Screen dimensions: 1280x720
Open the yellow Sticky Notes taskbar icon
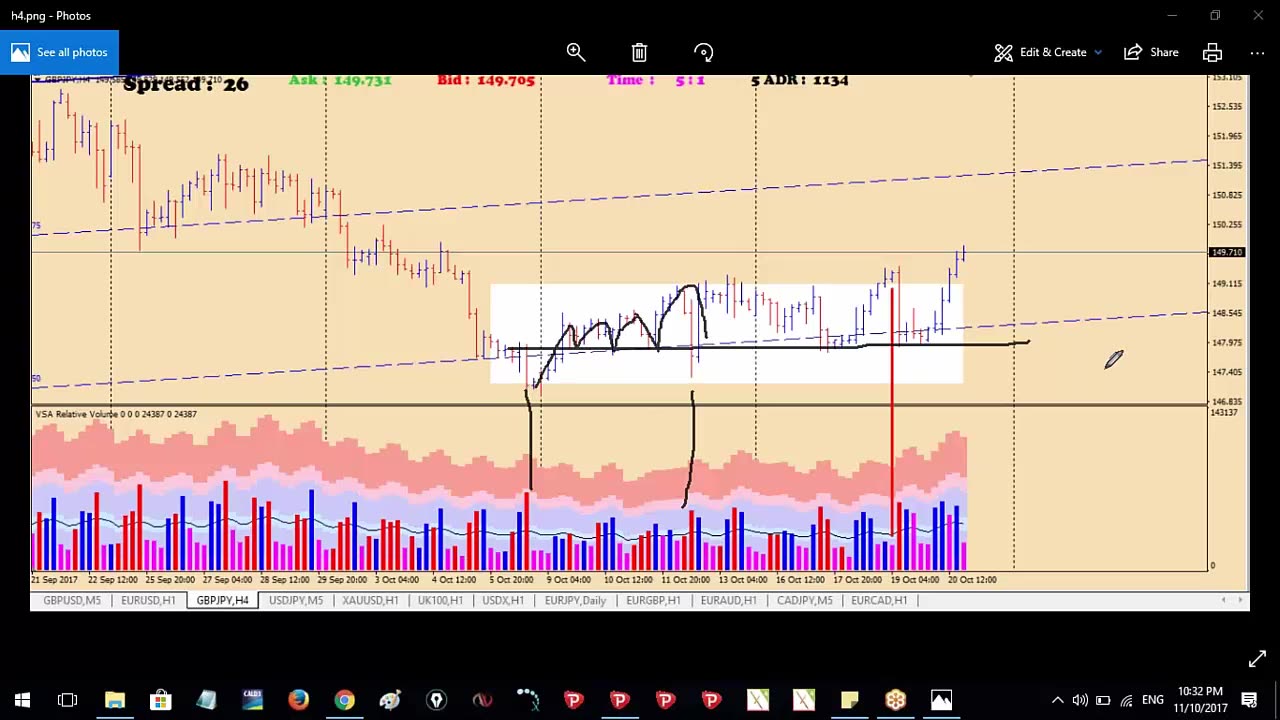click(x=849, y=700)
